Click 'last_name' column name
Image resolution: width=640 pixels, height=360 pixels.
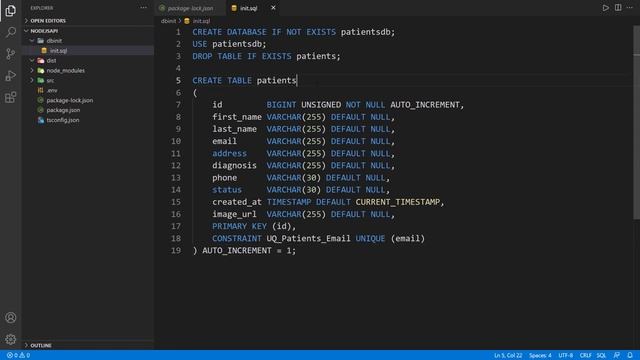click(x=234, y=129)
